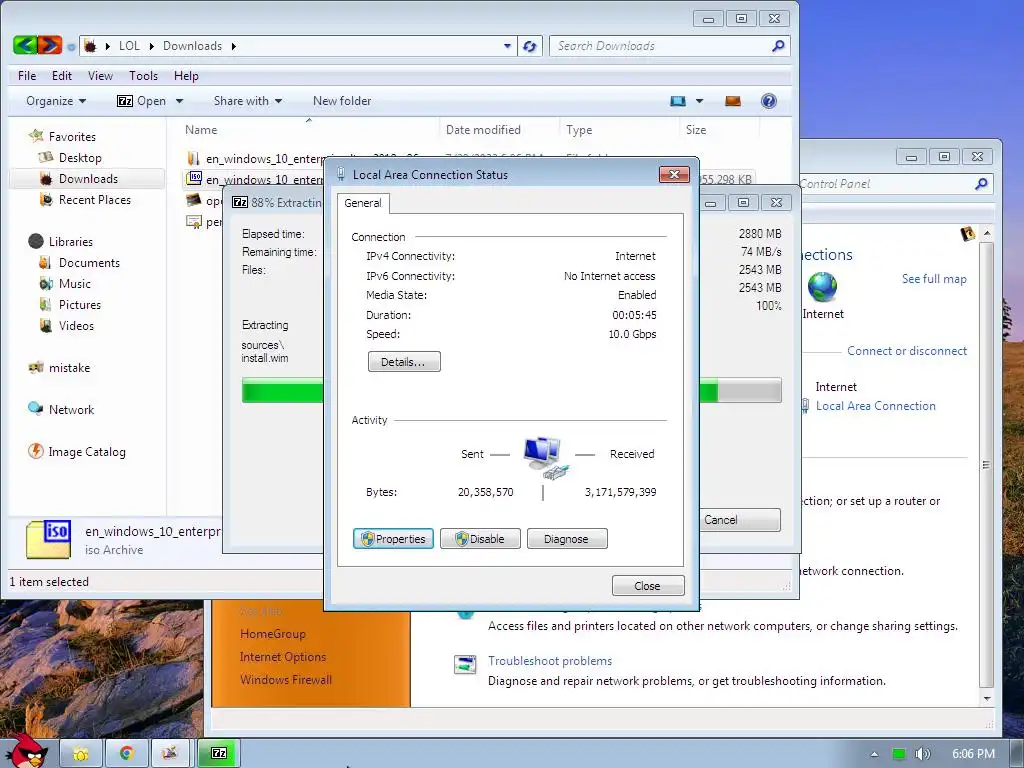
Task: Open the 7-Zip taskbar button
Action: (x=219, y=753)
